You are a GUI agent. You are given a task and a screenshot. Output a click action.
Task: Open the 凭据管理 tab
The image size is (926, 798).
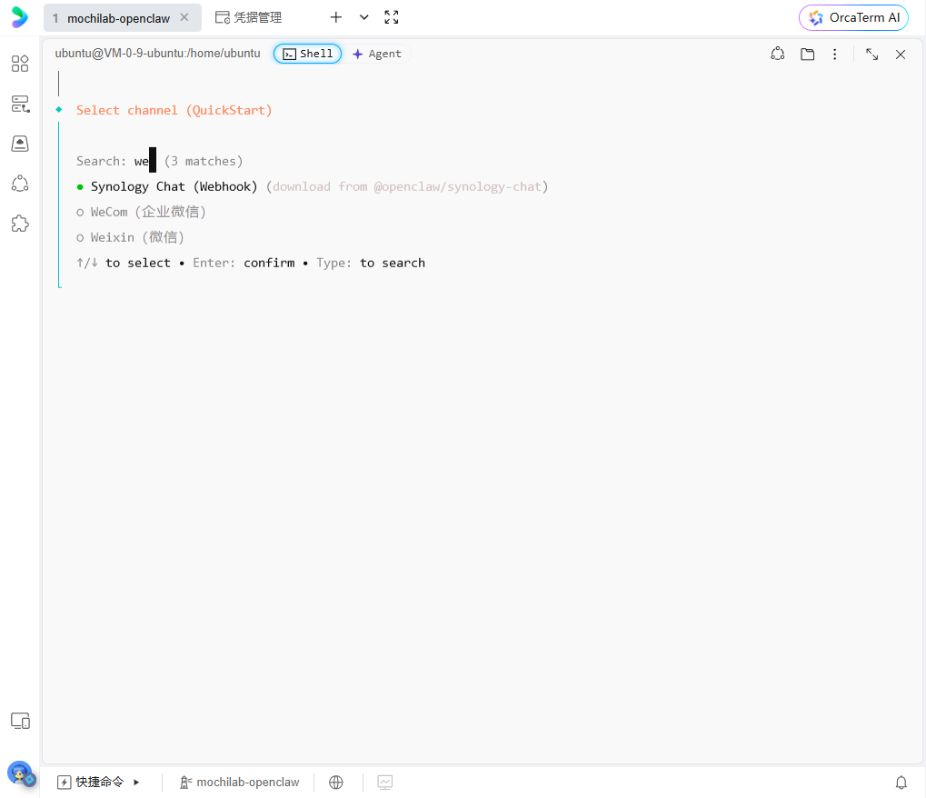click(x=248, y=18)
